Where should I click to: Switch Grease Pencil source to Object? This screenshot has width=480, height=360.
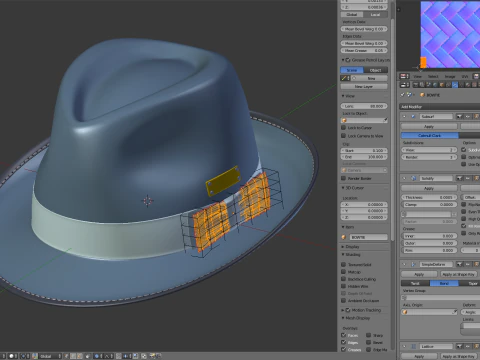click(x=375, y=70)
